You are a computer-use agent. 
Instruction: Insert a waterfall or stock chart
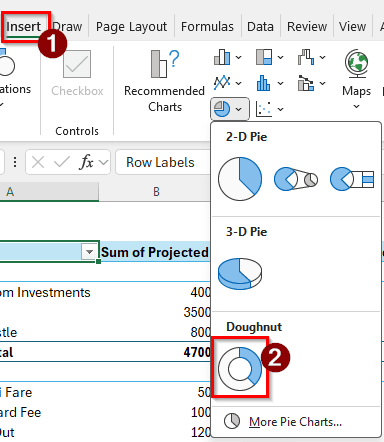306,57
